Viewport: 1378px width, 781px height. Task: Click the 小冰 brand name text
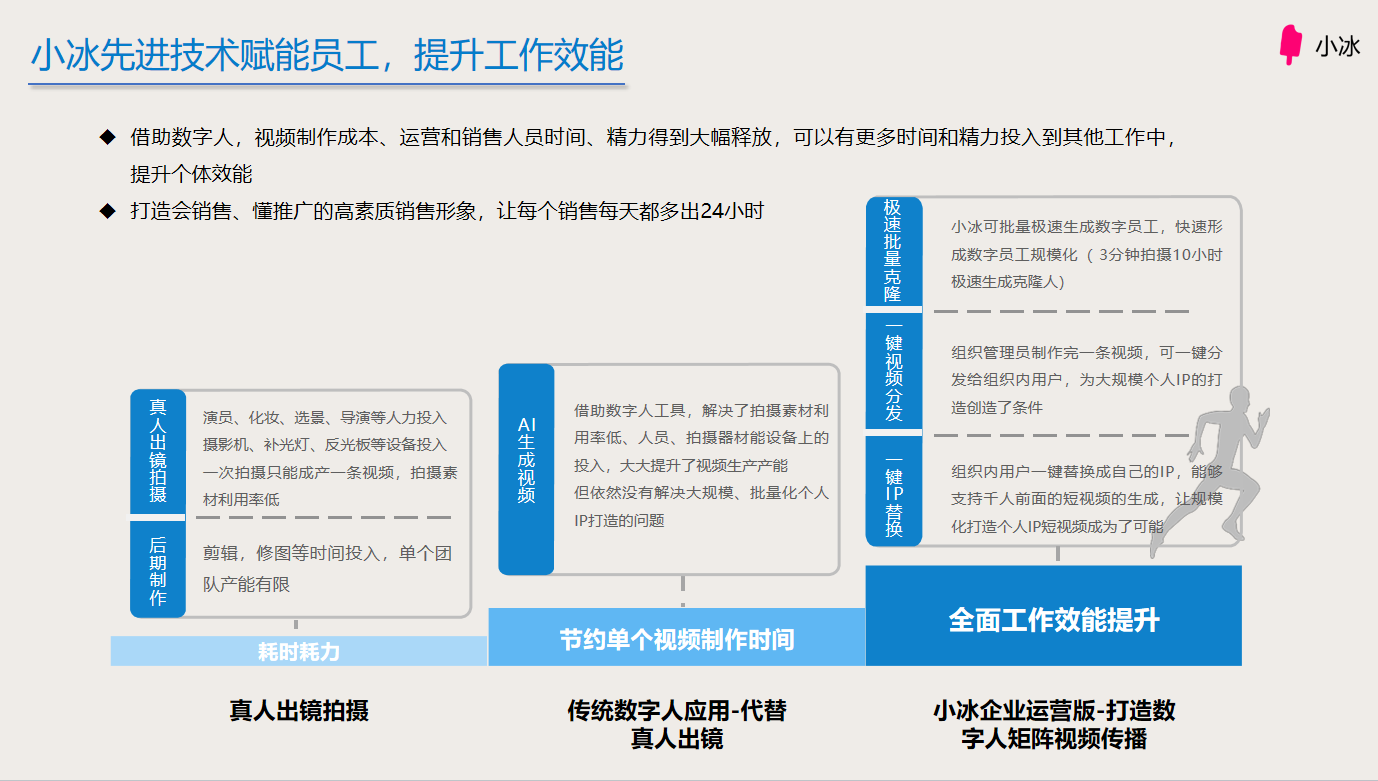(x=1337, y=46)
